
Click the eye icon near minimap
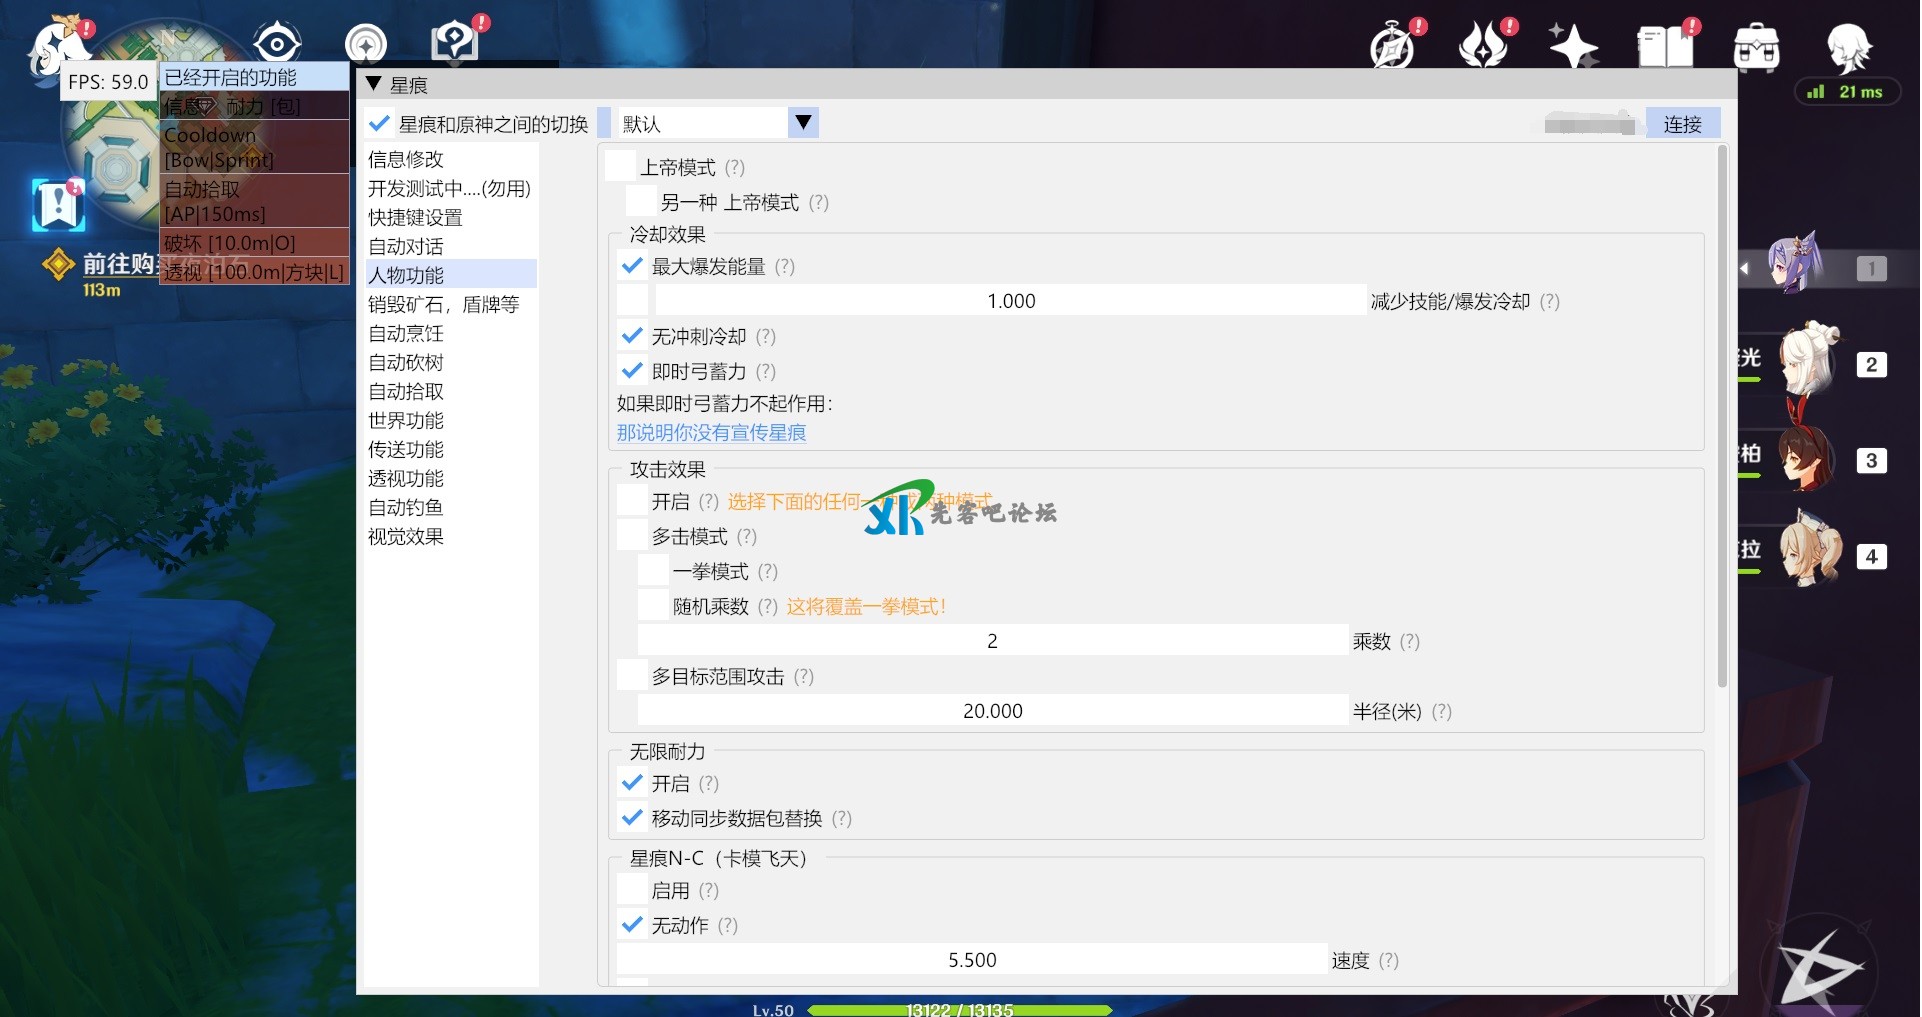276,44
